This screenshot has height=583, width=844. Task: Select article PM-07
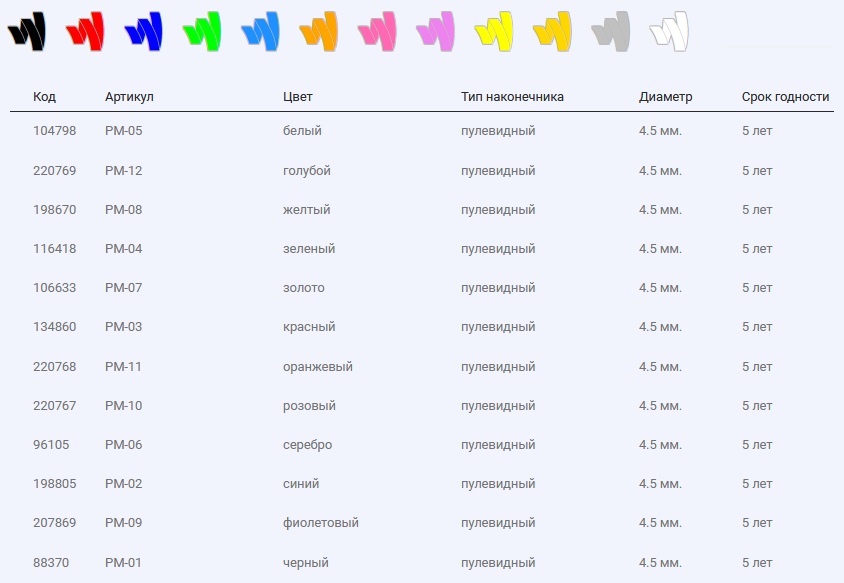click(x=124, y=287)
